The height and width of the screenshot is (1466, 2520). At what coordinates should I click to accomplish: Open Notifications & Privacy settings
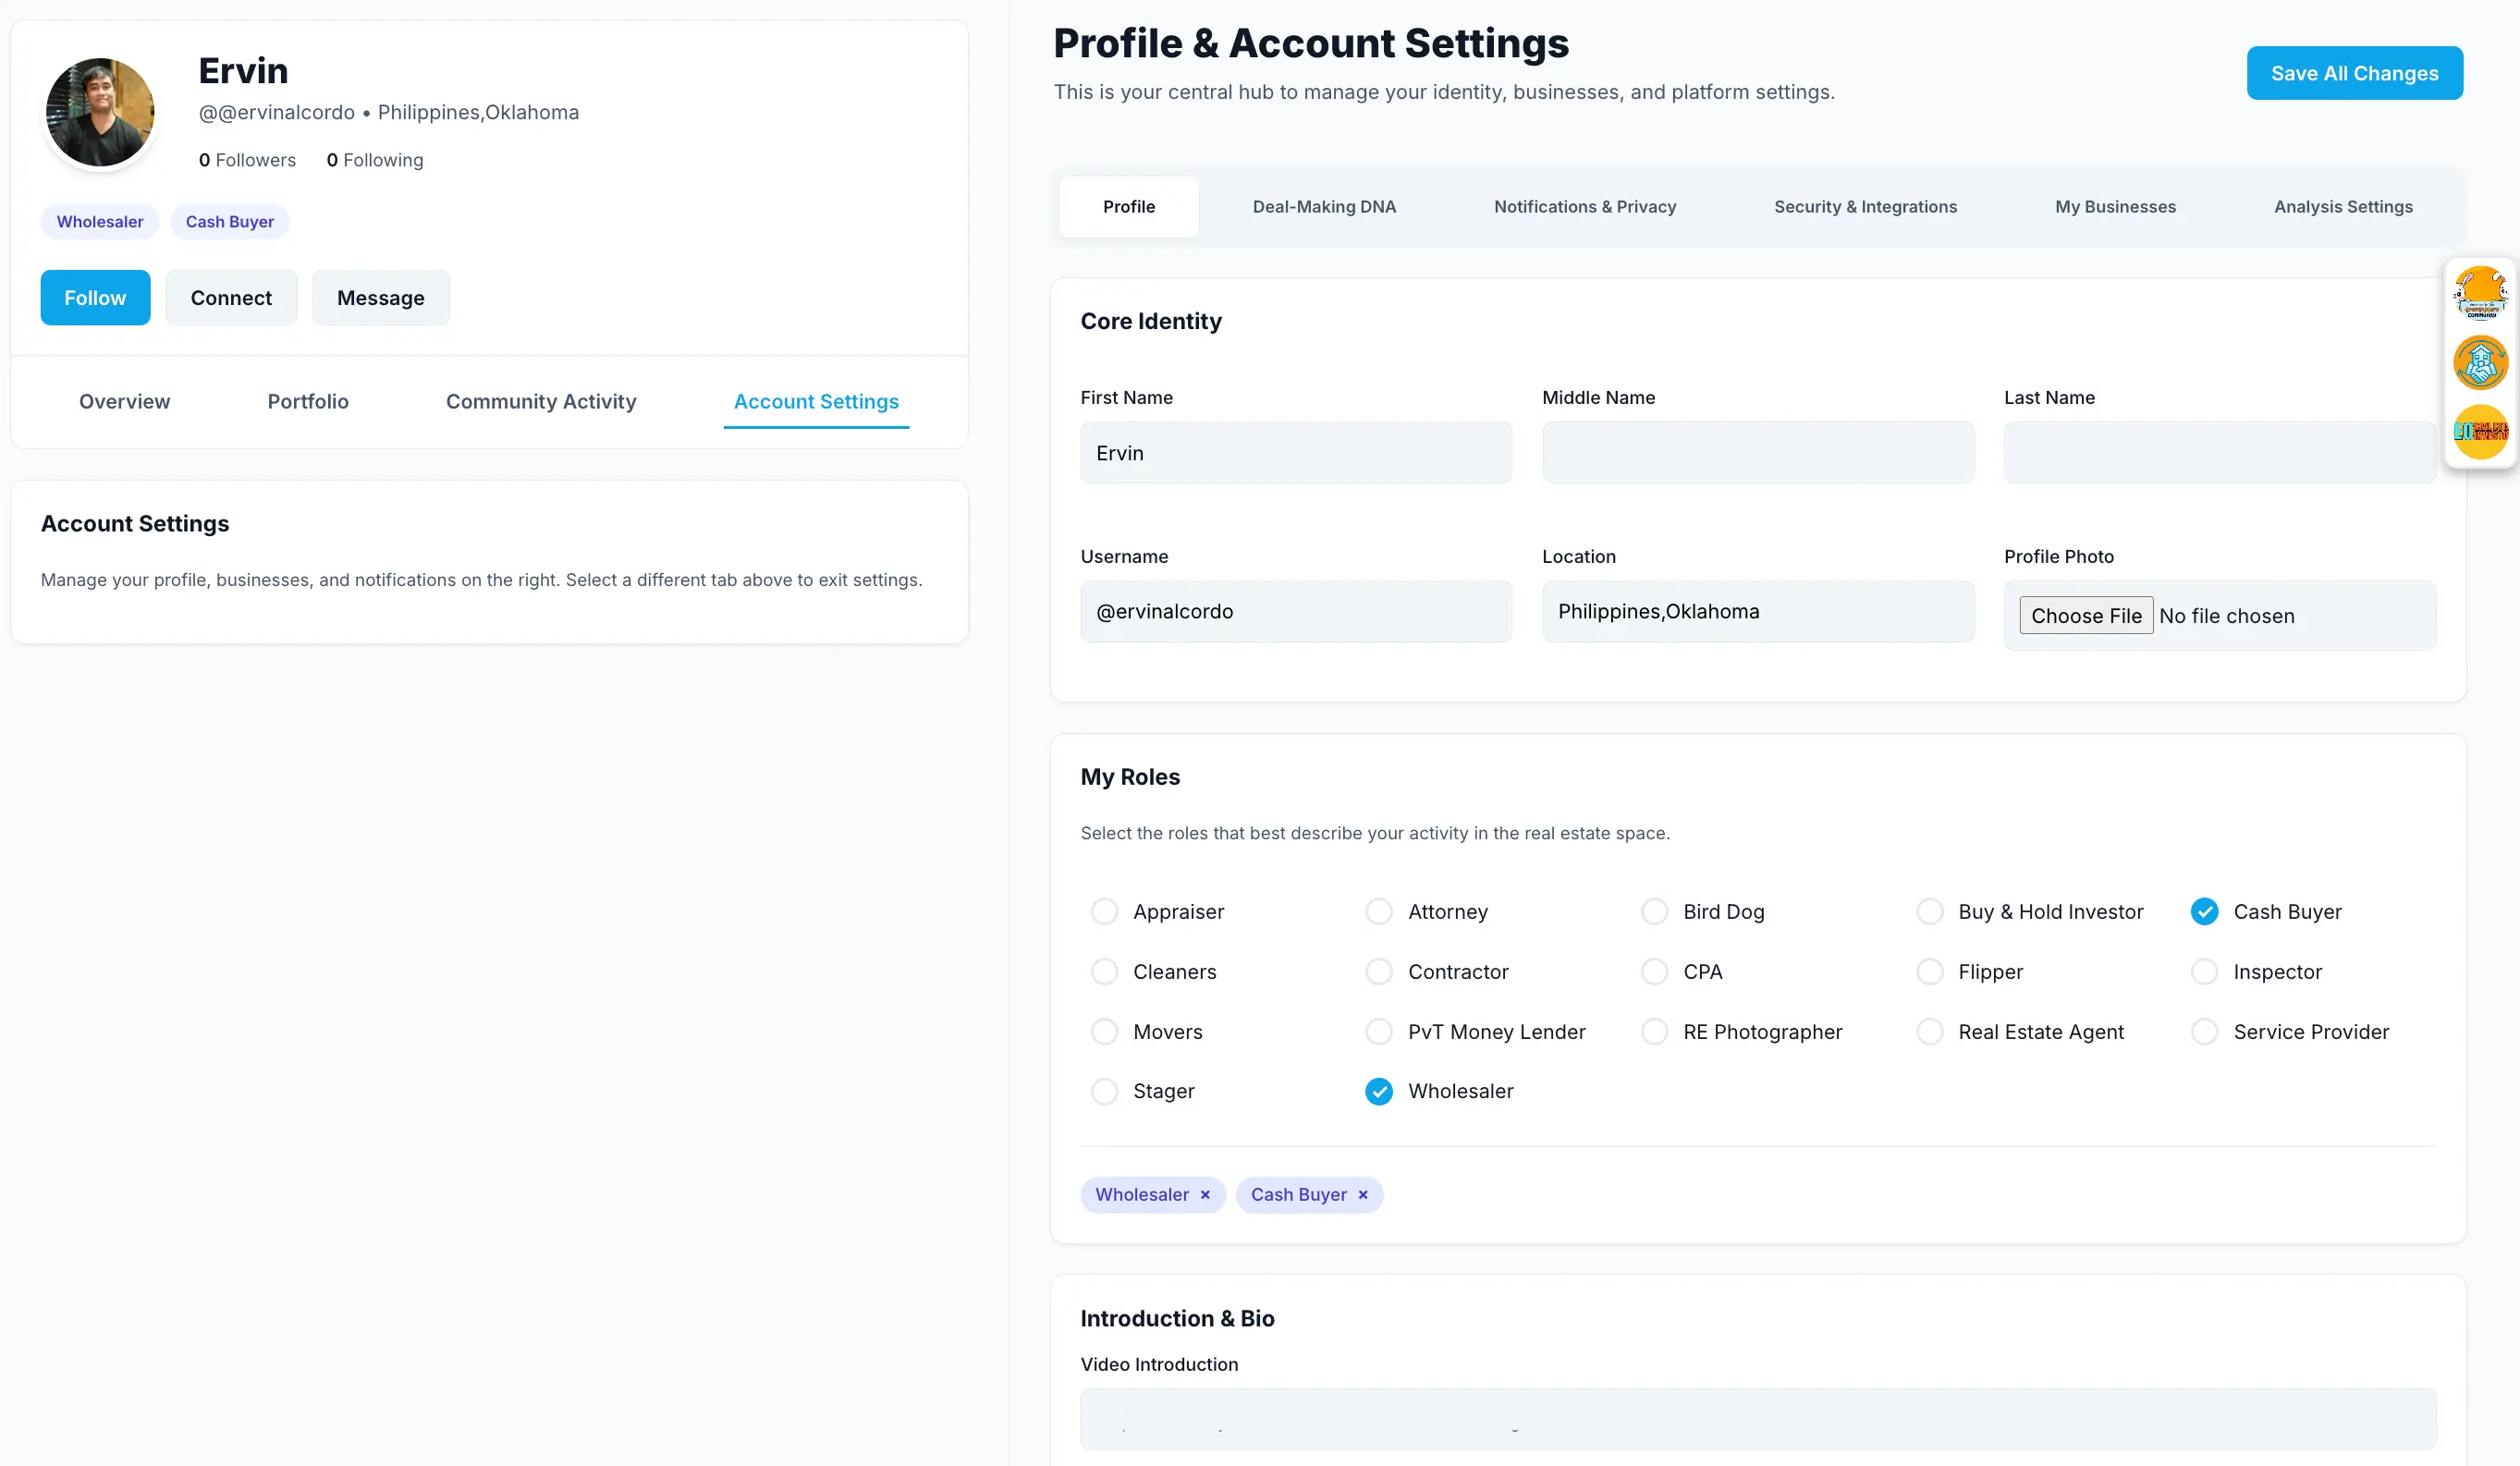[1584, 207]
